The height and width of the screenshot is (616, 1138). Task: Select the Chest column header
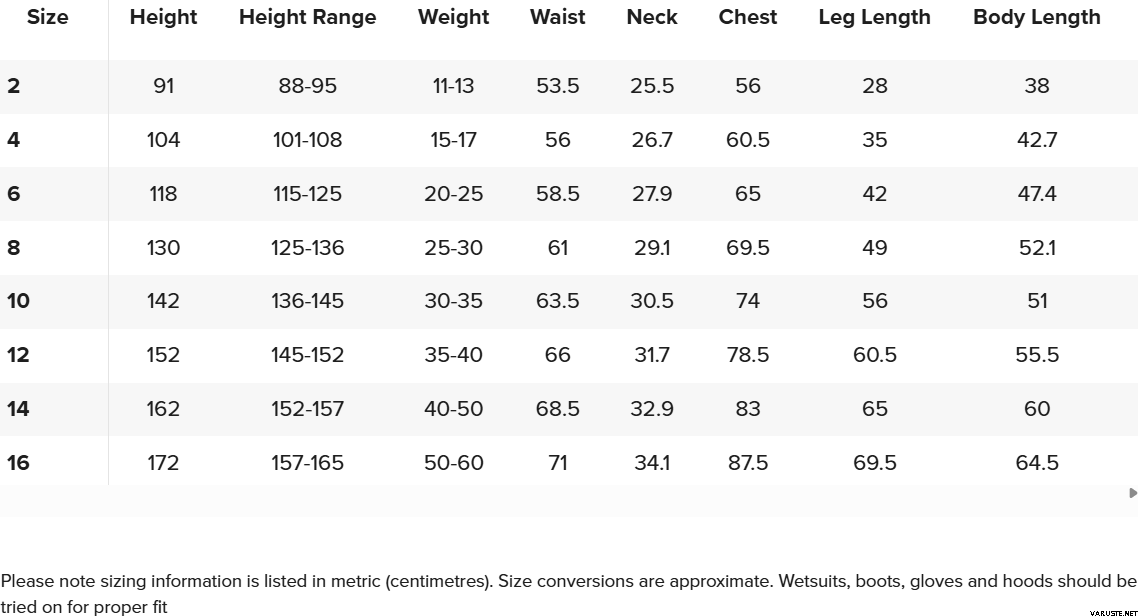coord(748,17)
